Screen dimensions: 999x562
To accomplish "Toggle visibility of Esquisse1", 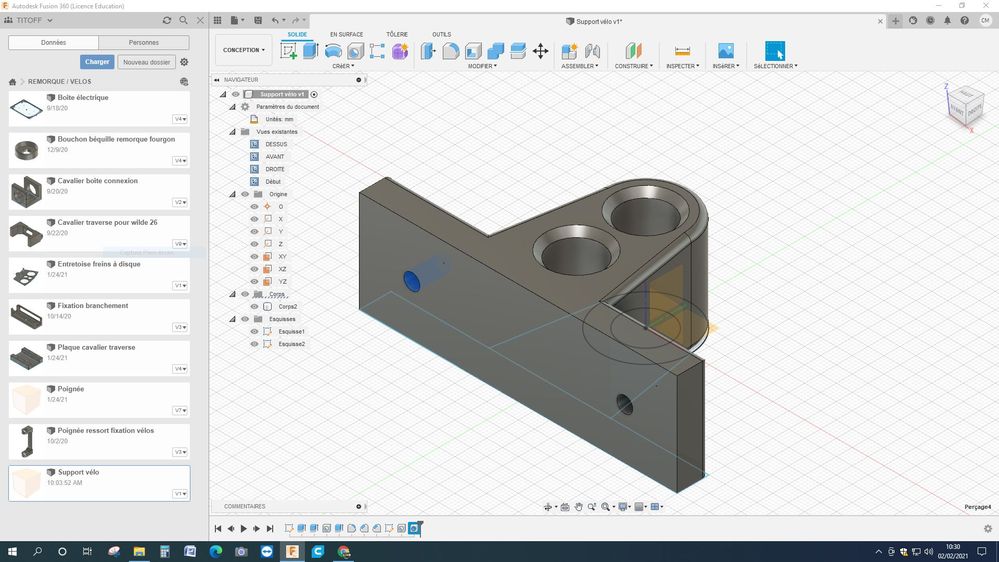I will 254,331.
